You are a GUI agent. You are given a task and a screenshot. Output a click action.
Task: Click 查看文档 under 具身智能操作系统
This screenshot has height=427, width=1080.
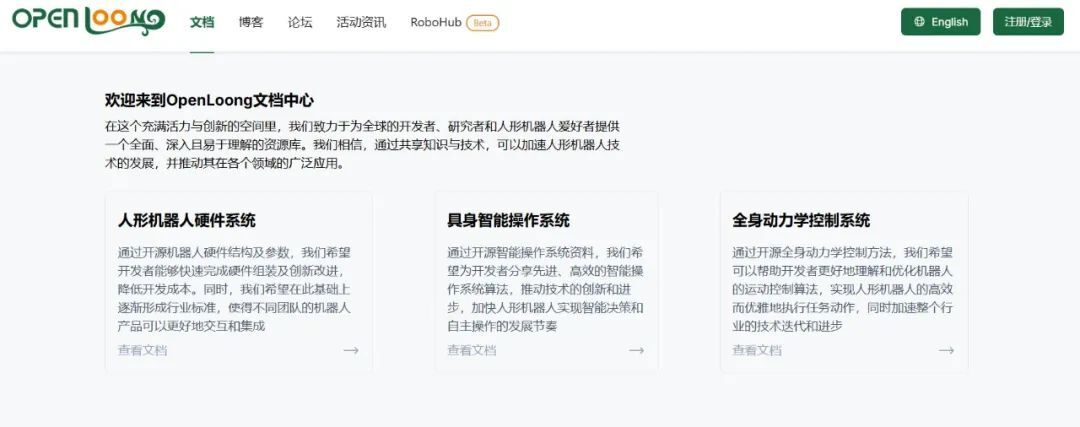click(x=472, y=350)
